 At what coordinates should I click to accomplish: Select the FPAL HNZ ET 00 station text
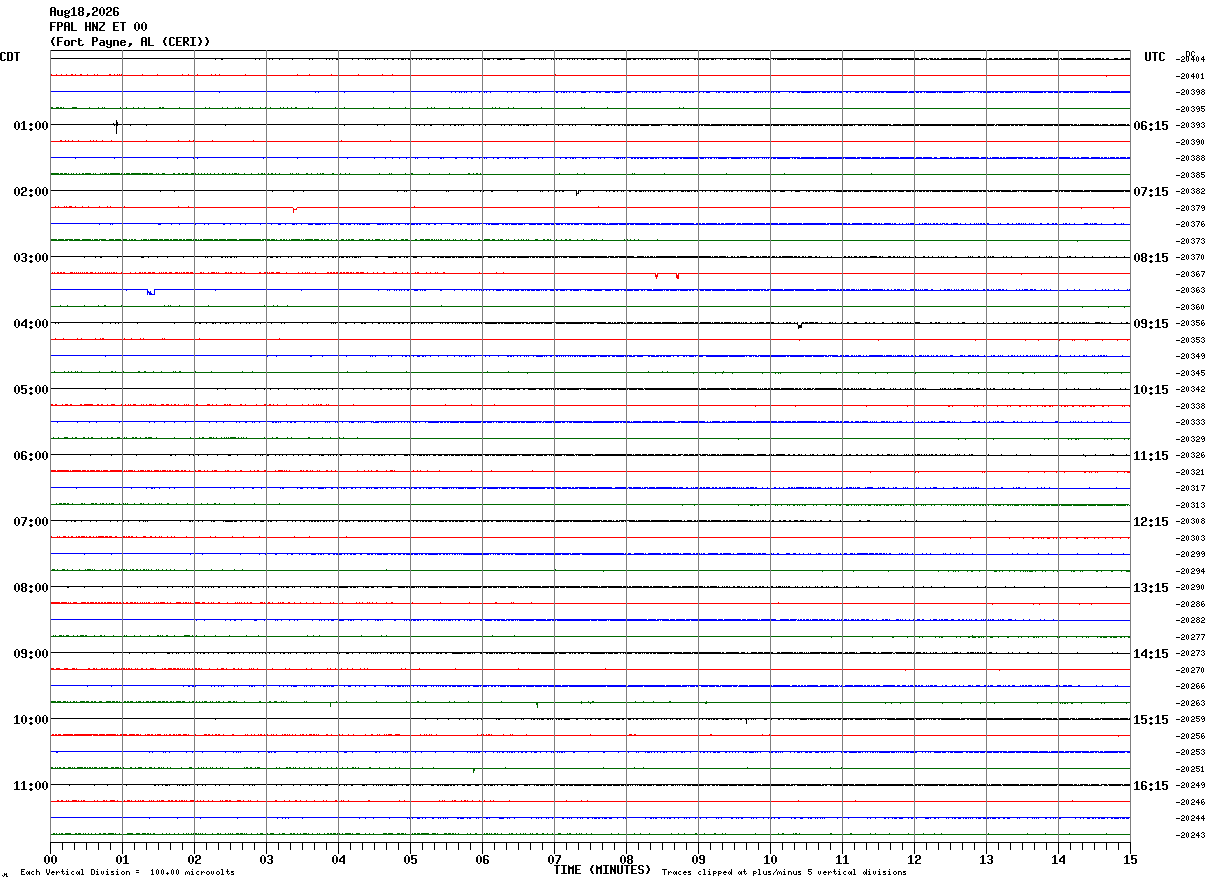(98, 27)
